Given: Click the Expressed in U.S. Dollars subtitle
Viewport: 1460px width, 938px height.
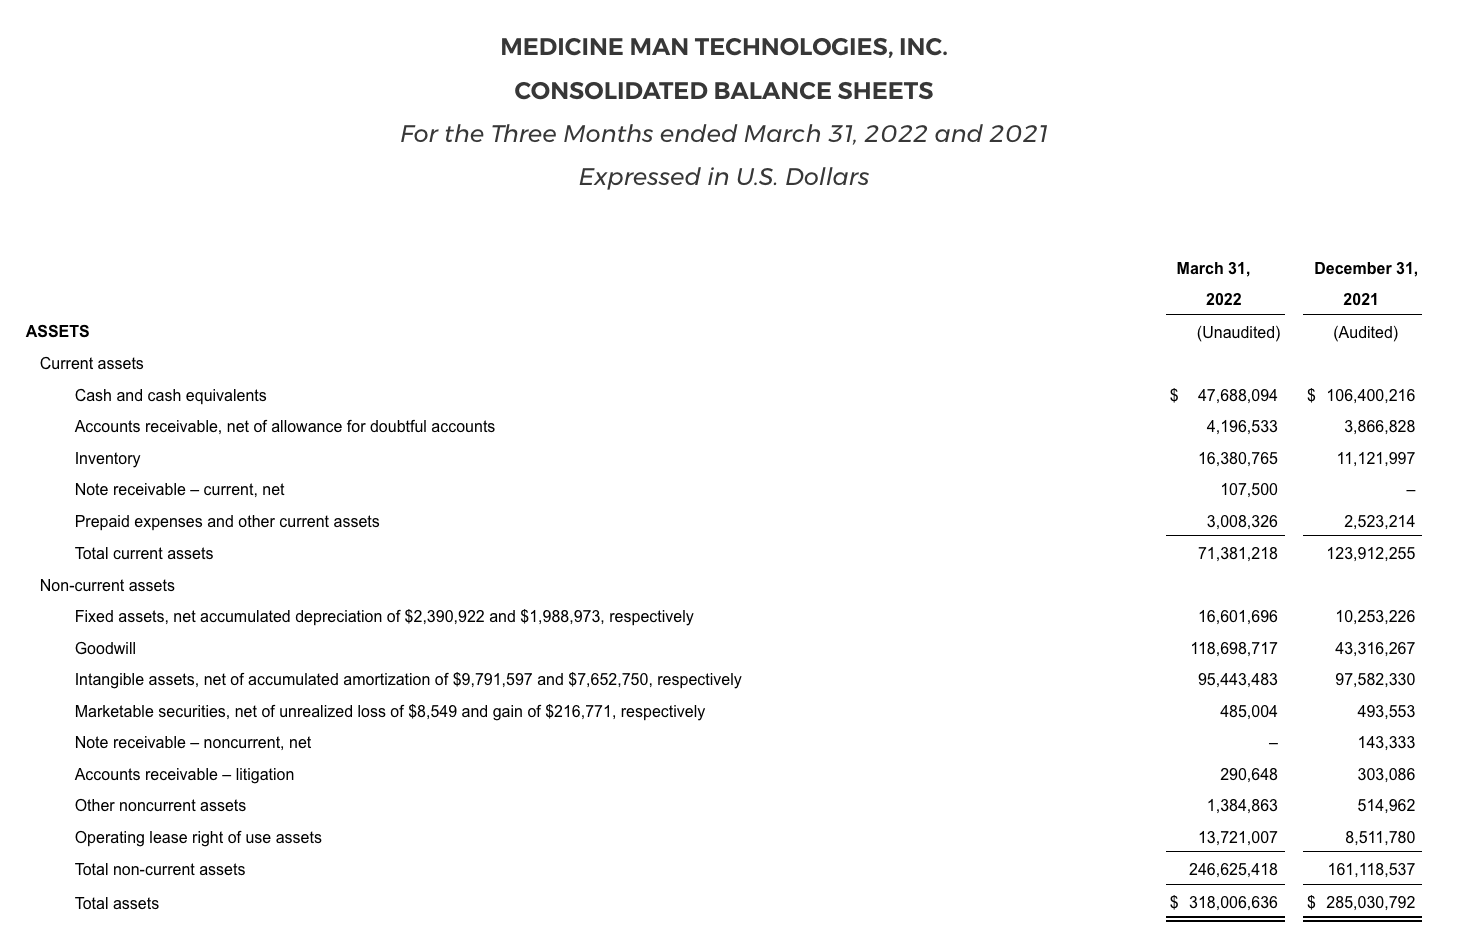Looking at the screenshot, I should pos(723,177).
